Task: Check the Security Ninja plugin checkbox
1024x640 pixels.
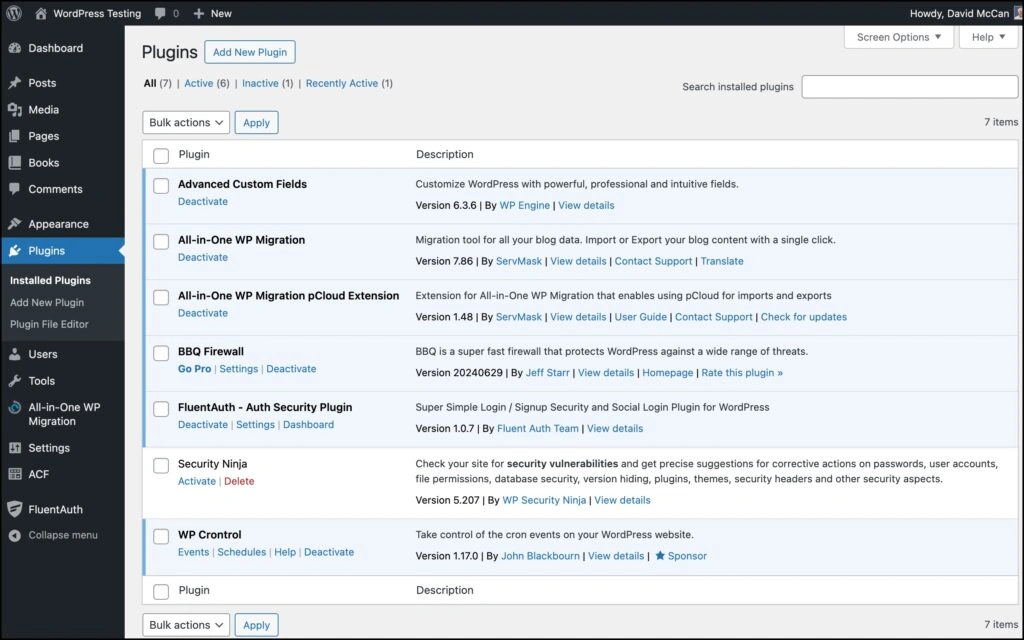Action: pos(160,464)
